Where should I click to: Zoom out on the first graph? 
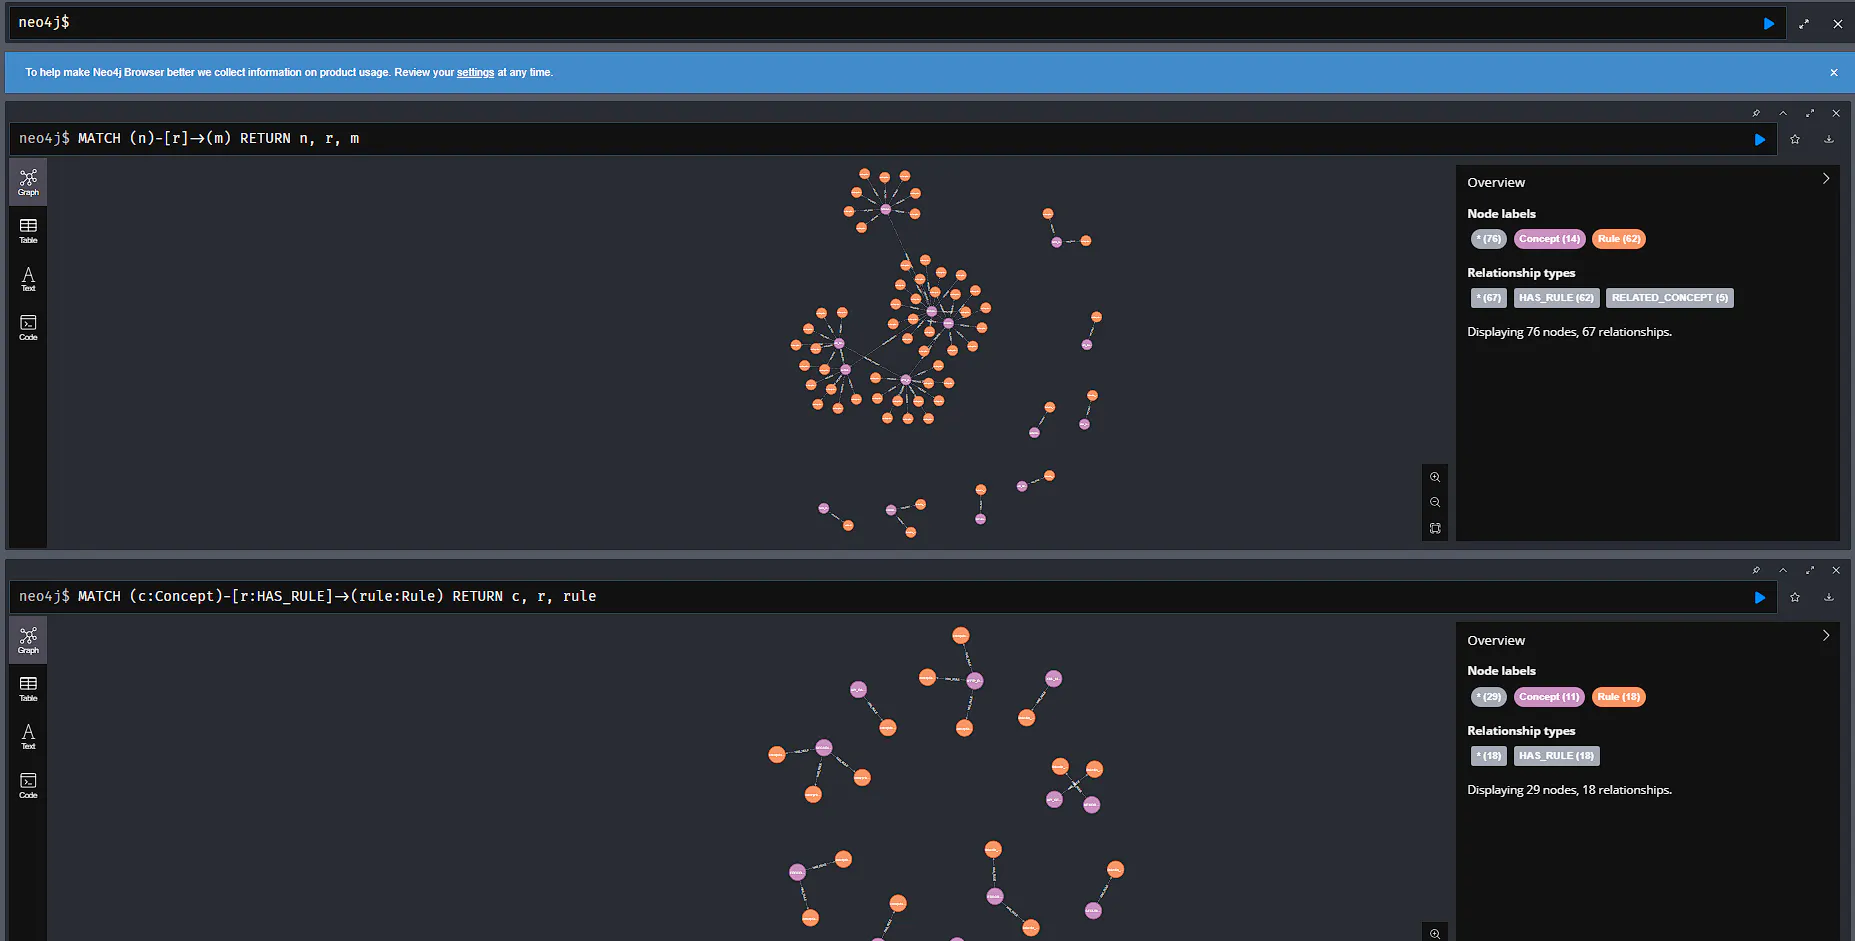click(1435, 502)
